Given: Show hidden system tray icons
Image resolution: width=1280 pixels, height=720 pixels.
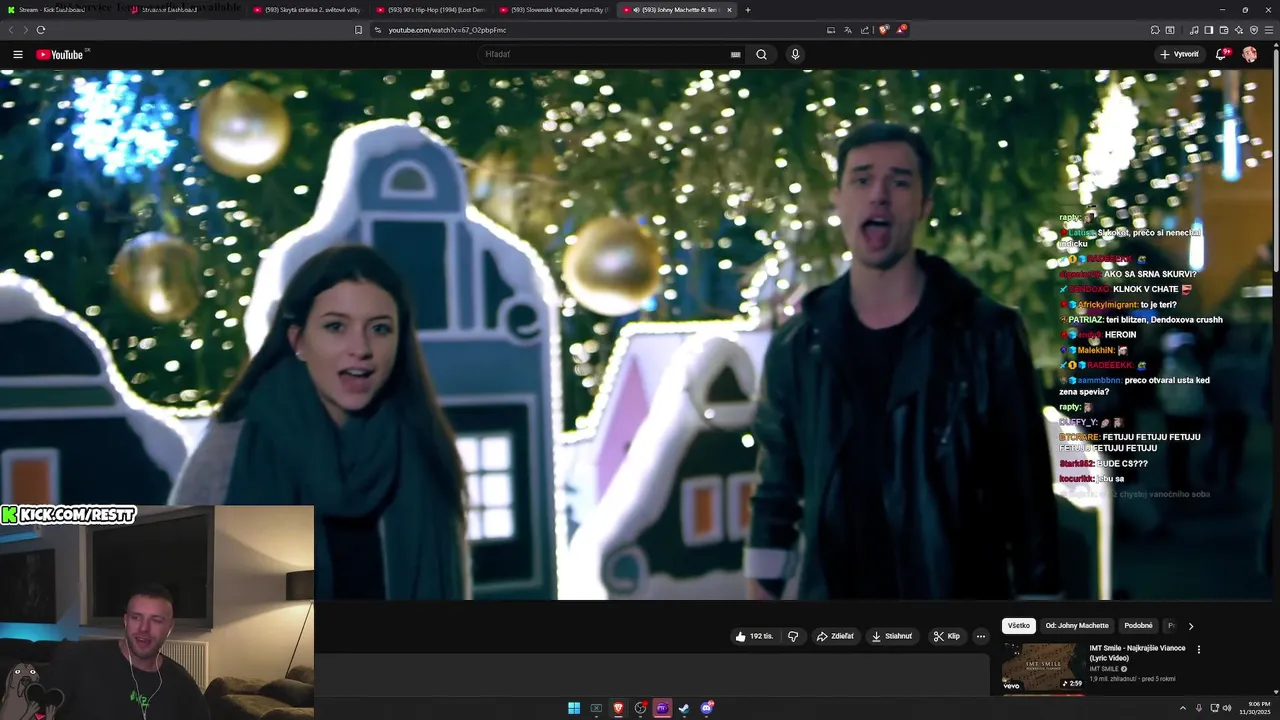Looking at the screenshot, I should 1183,708.
